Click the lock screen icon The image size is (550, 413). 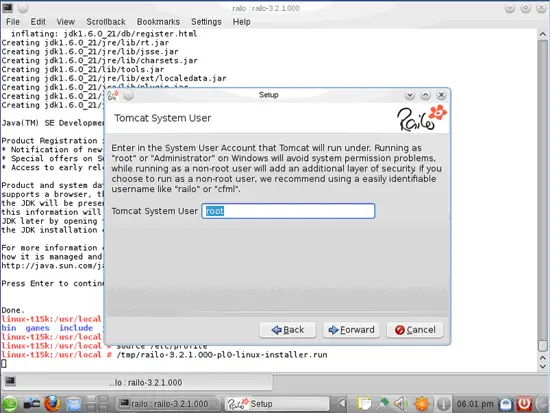[506, 404]
